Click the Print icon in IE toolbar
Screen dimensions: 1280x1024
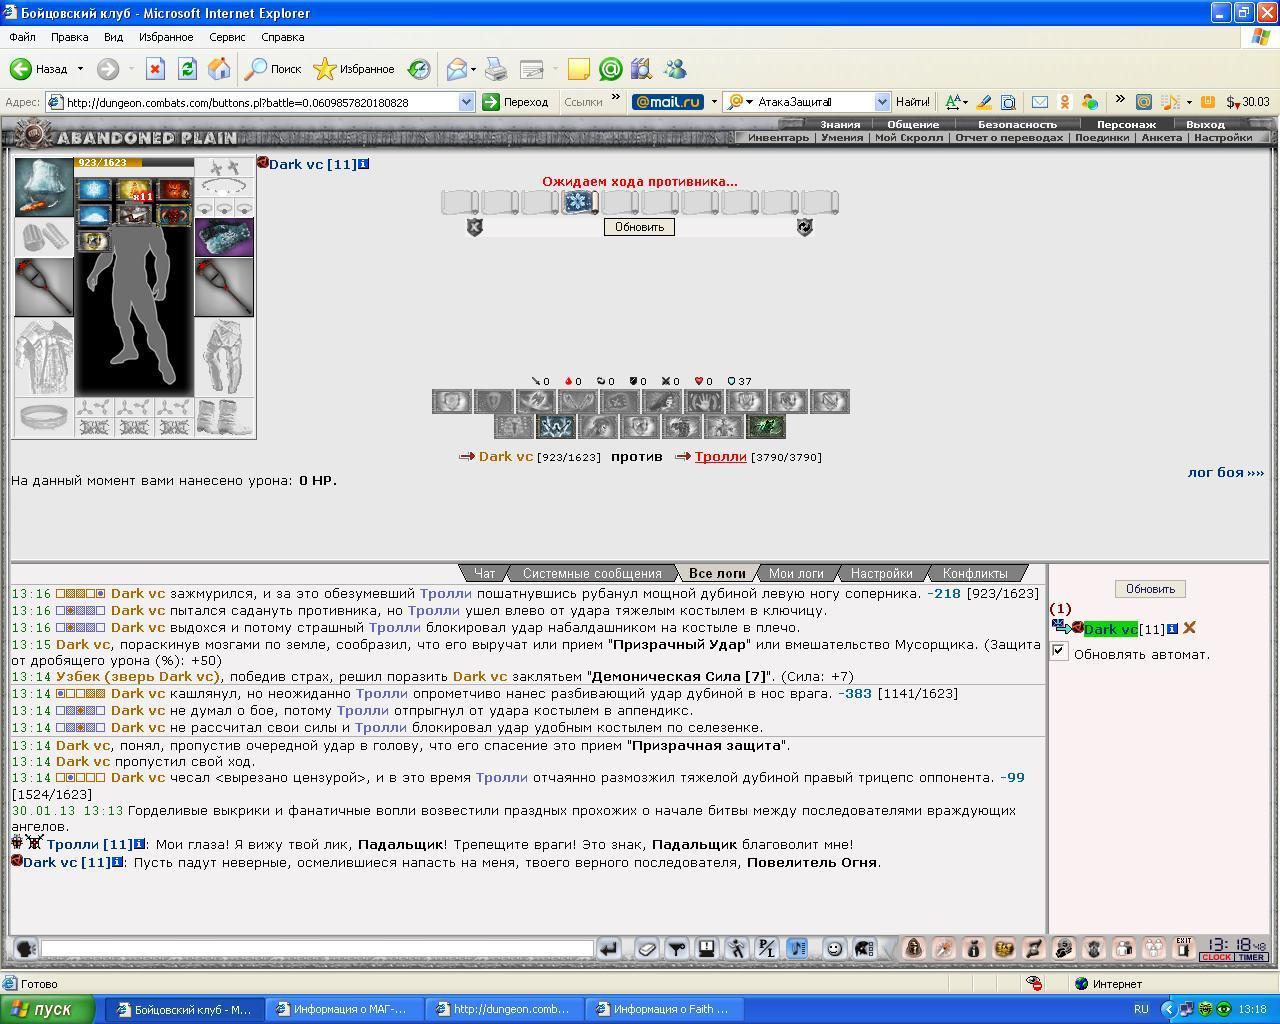(496, 69)
